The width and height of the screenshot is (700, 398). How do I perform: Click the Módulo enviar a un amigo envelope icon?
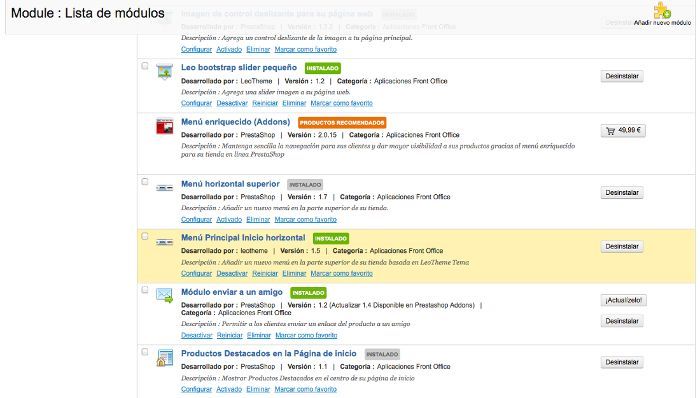164,295
